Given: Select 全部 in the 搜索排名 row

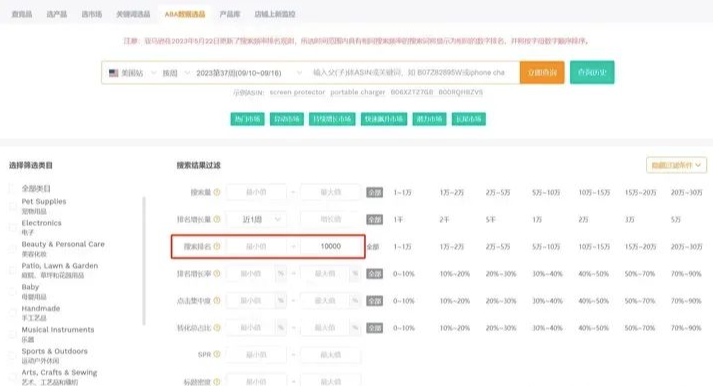Looking at the screenshot, I should point(373,246).
